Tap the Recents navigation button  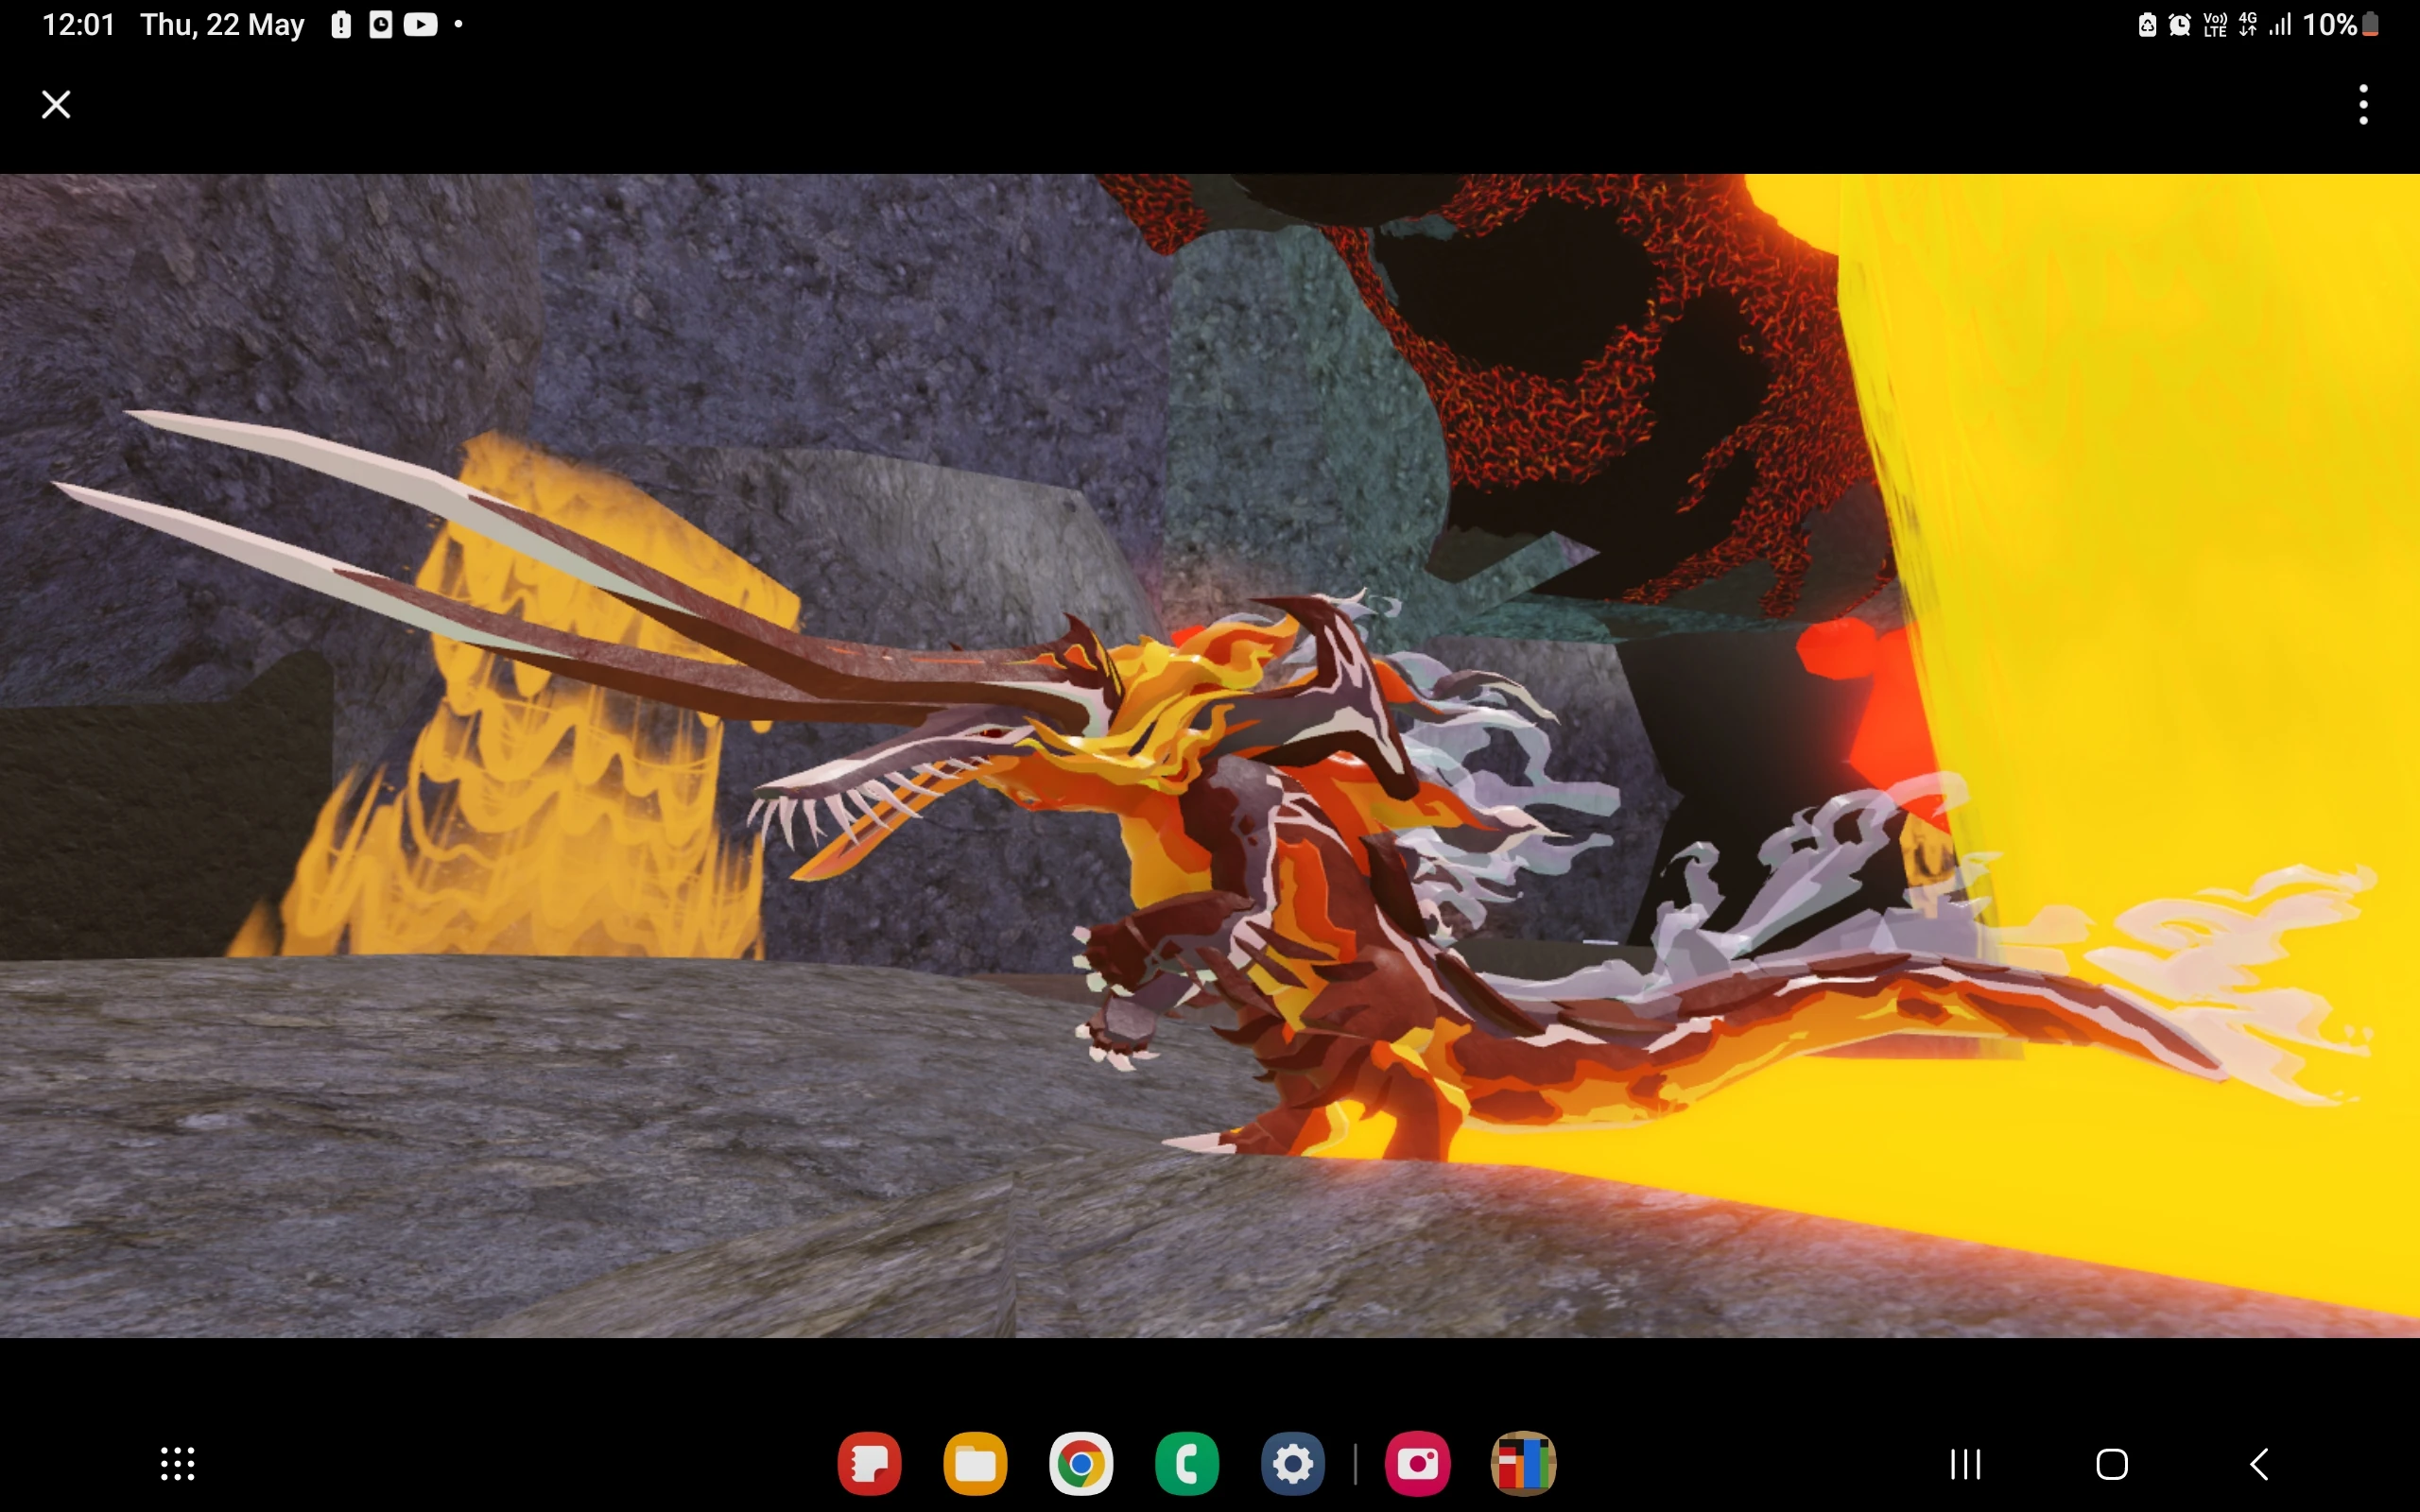[x=1965, y=1464]
